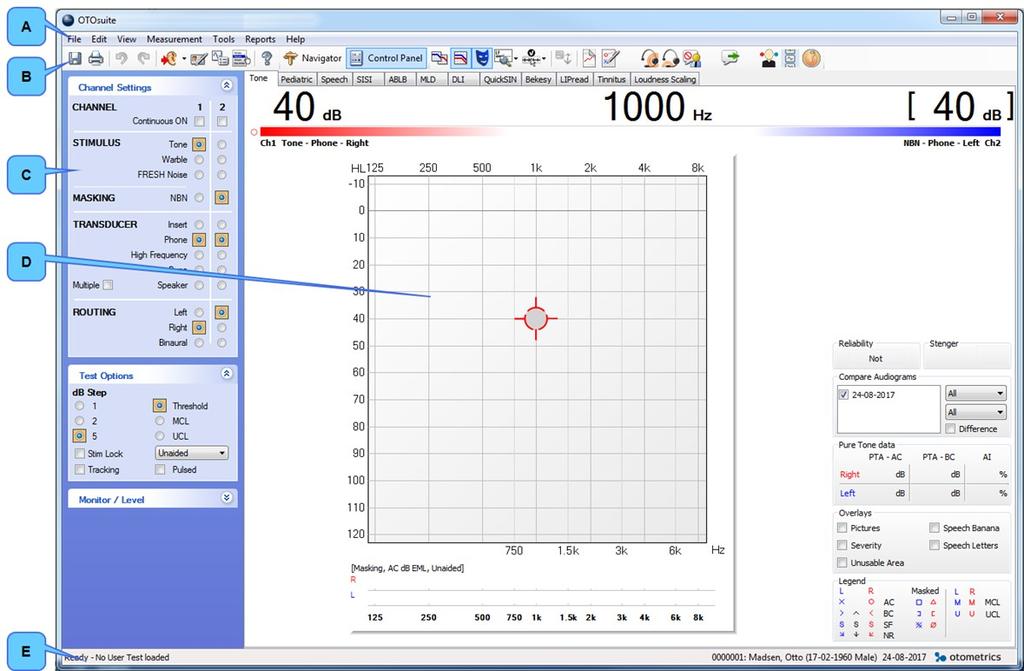Open the Reports menu
Viewport: 1024px width, 671px height.
coord(260,39)
